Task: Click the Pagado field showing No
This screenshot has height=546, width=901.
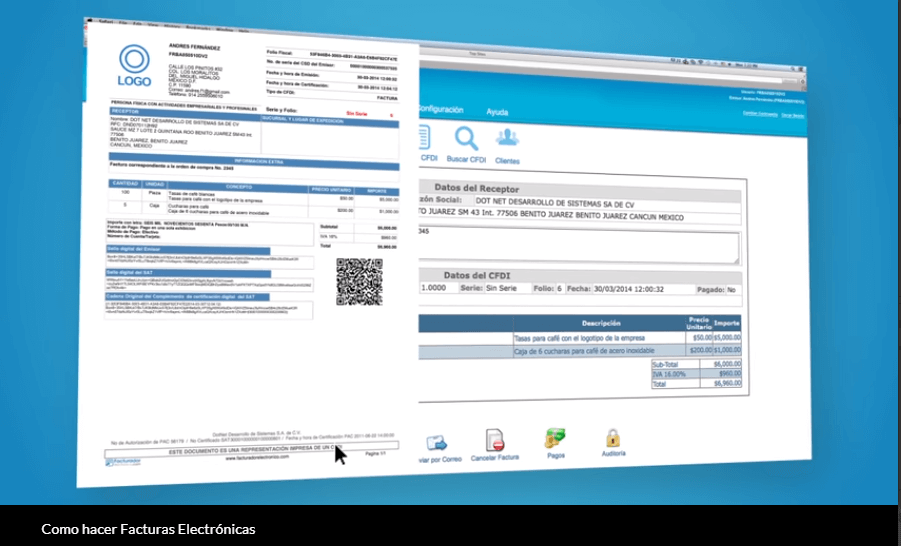Action: (722, 290)
